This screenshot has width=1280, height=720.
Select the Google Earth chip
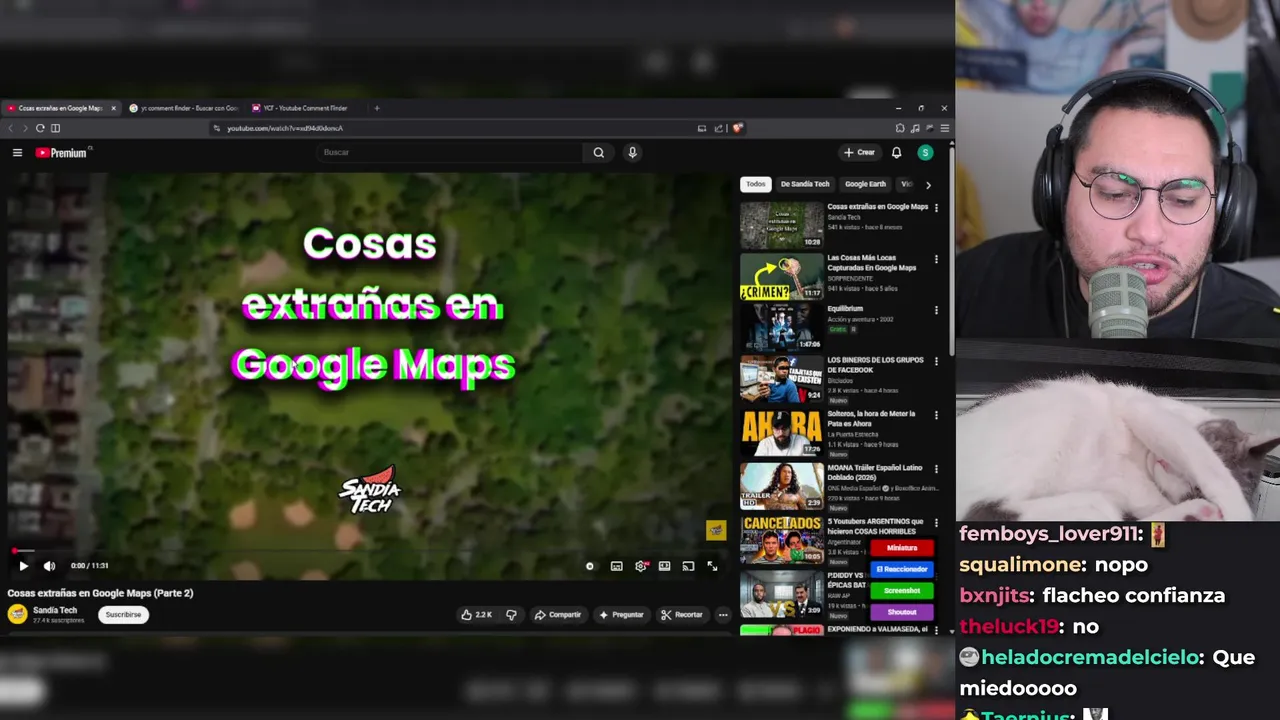865,184
